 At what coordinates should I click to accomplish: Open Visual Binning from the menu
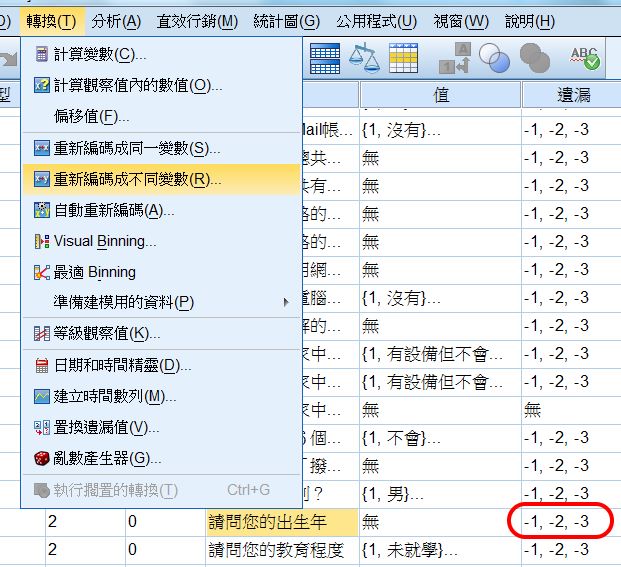pyautogui.click(x=160, y=241)
